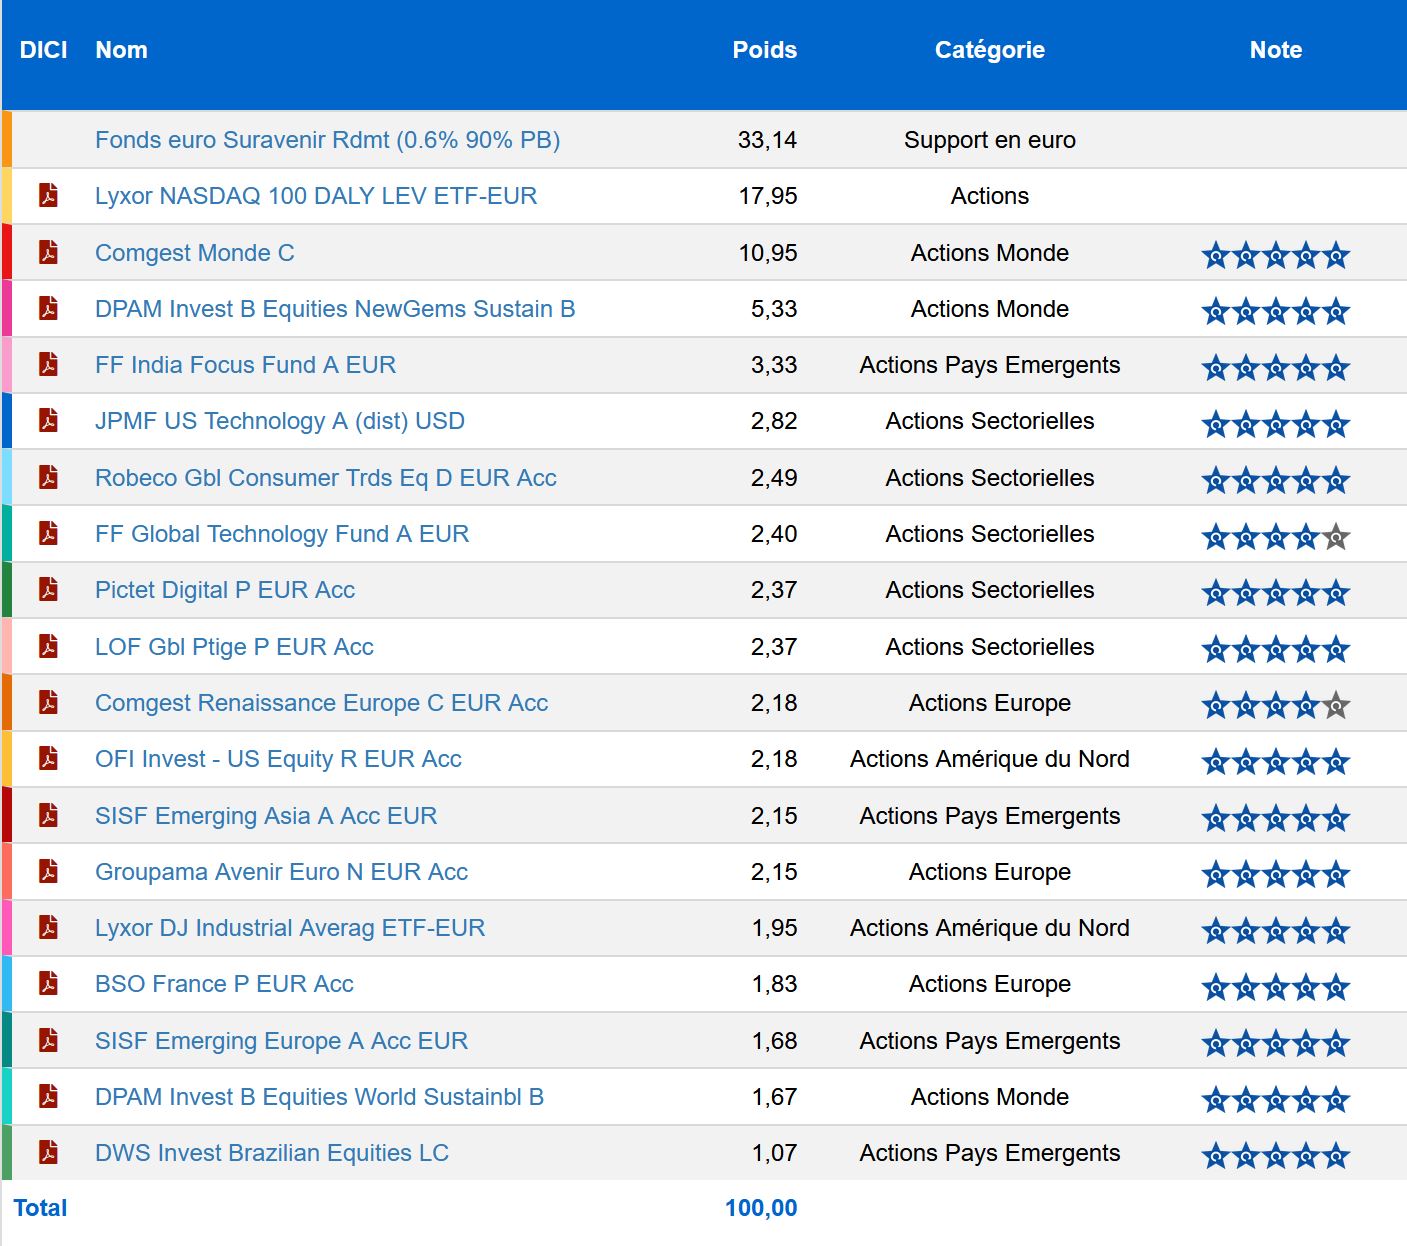Open DICI PDF for SISF Emerging Asia
The image size is (1407, 1246).
48,815
